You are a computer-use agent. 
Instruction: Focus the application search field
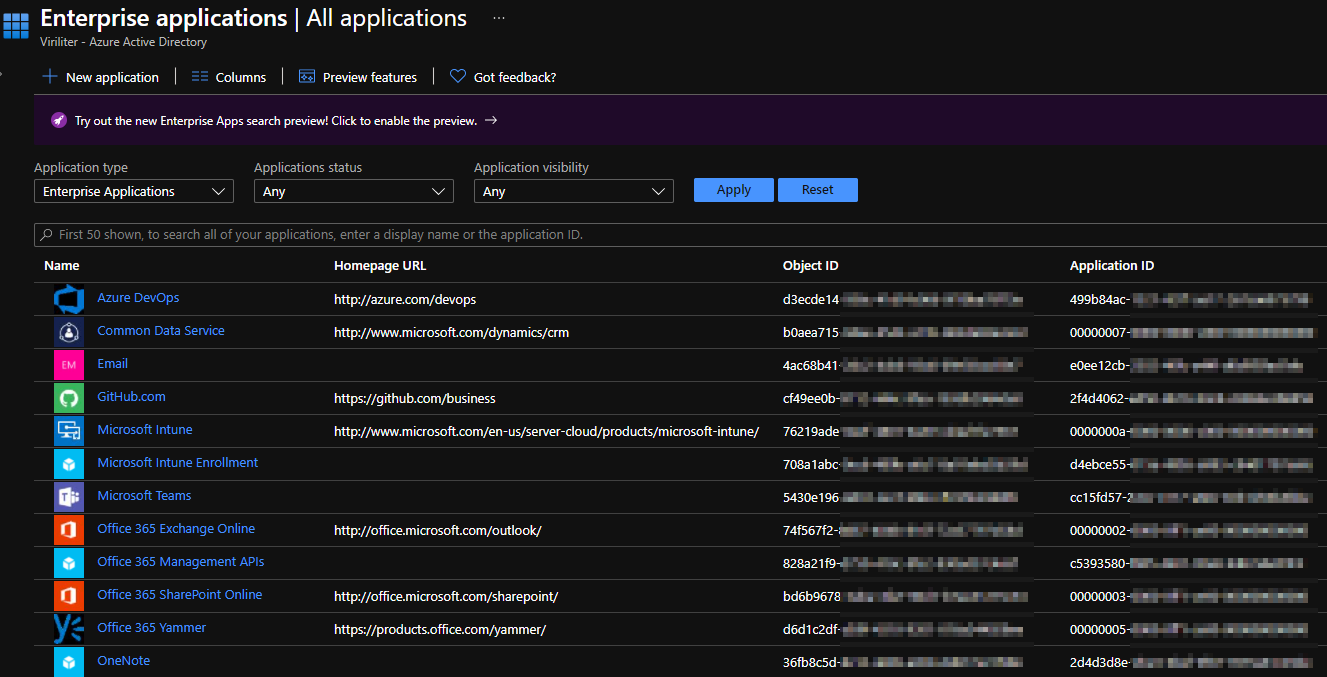click(680, 235)
